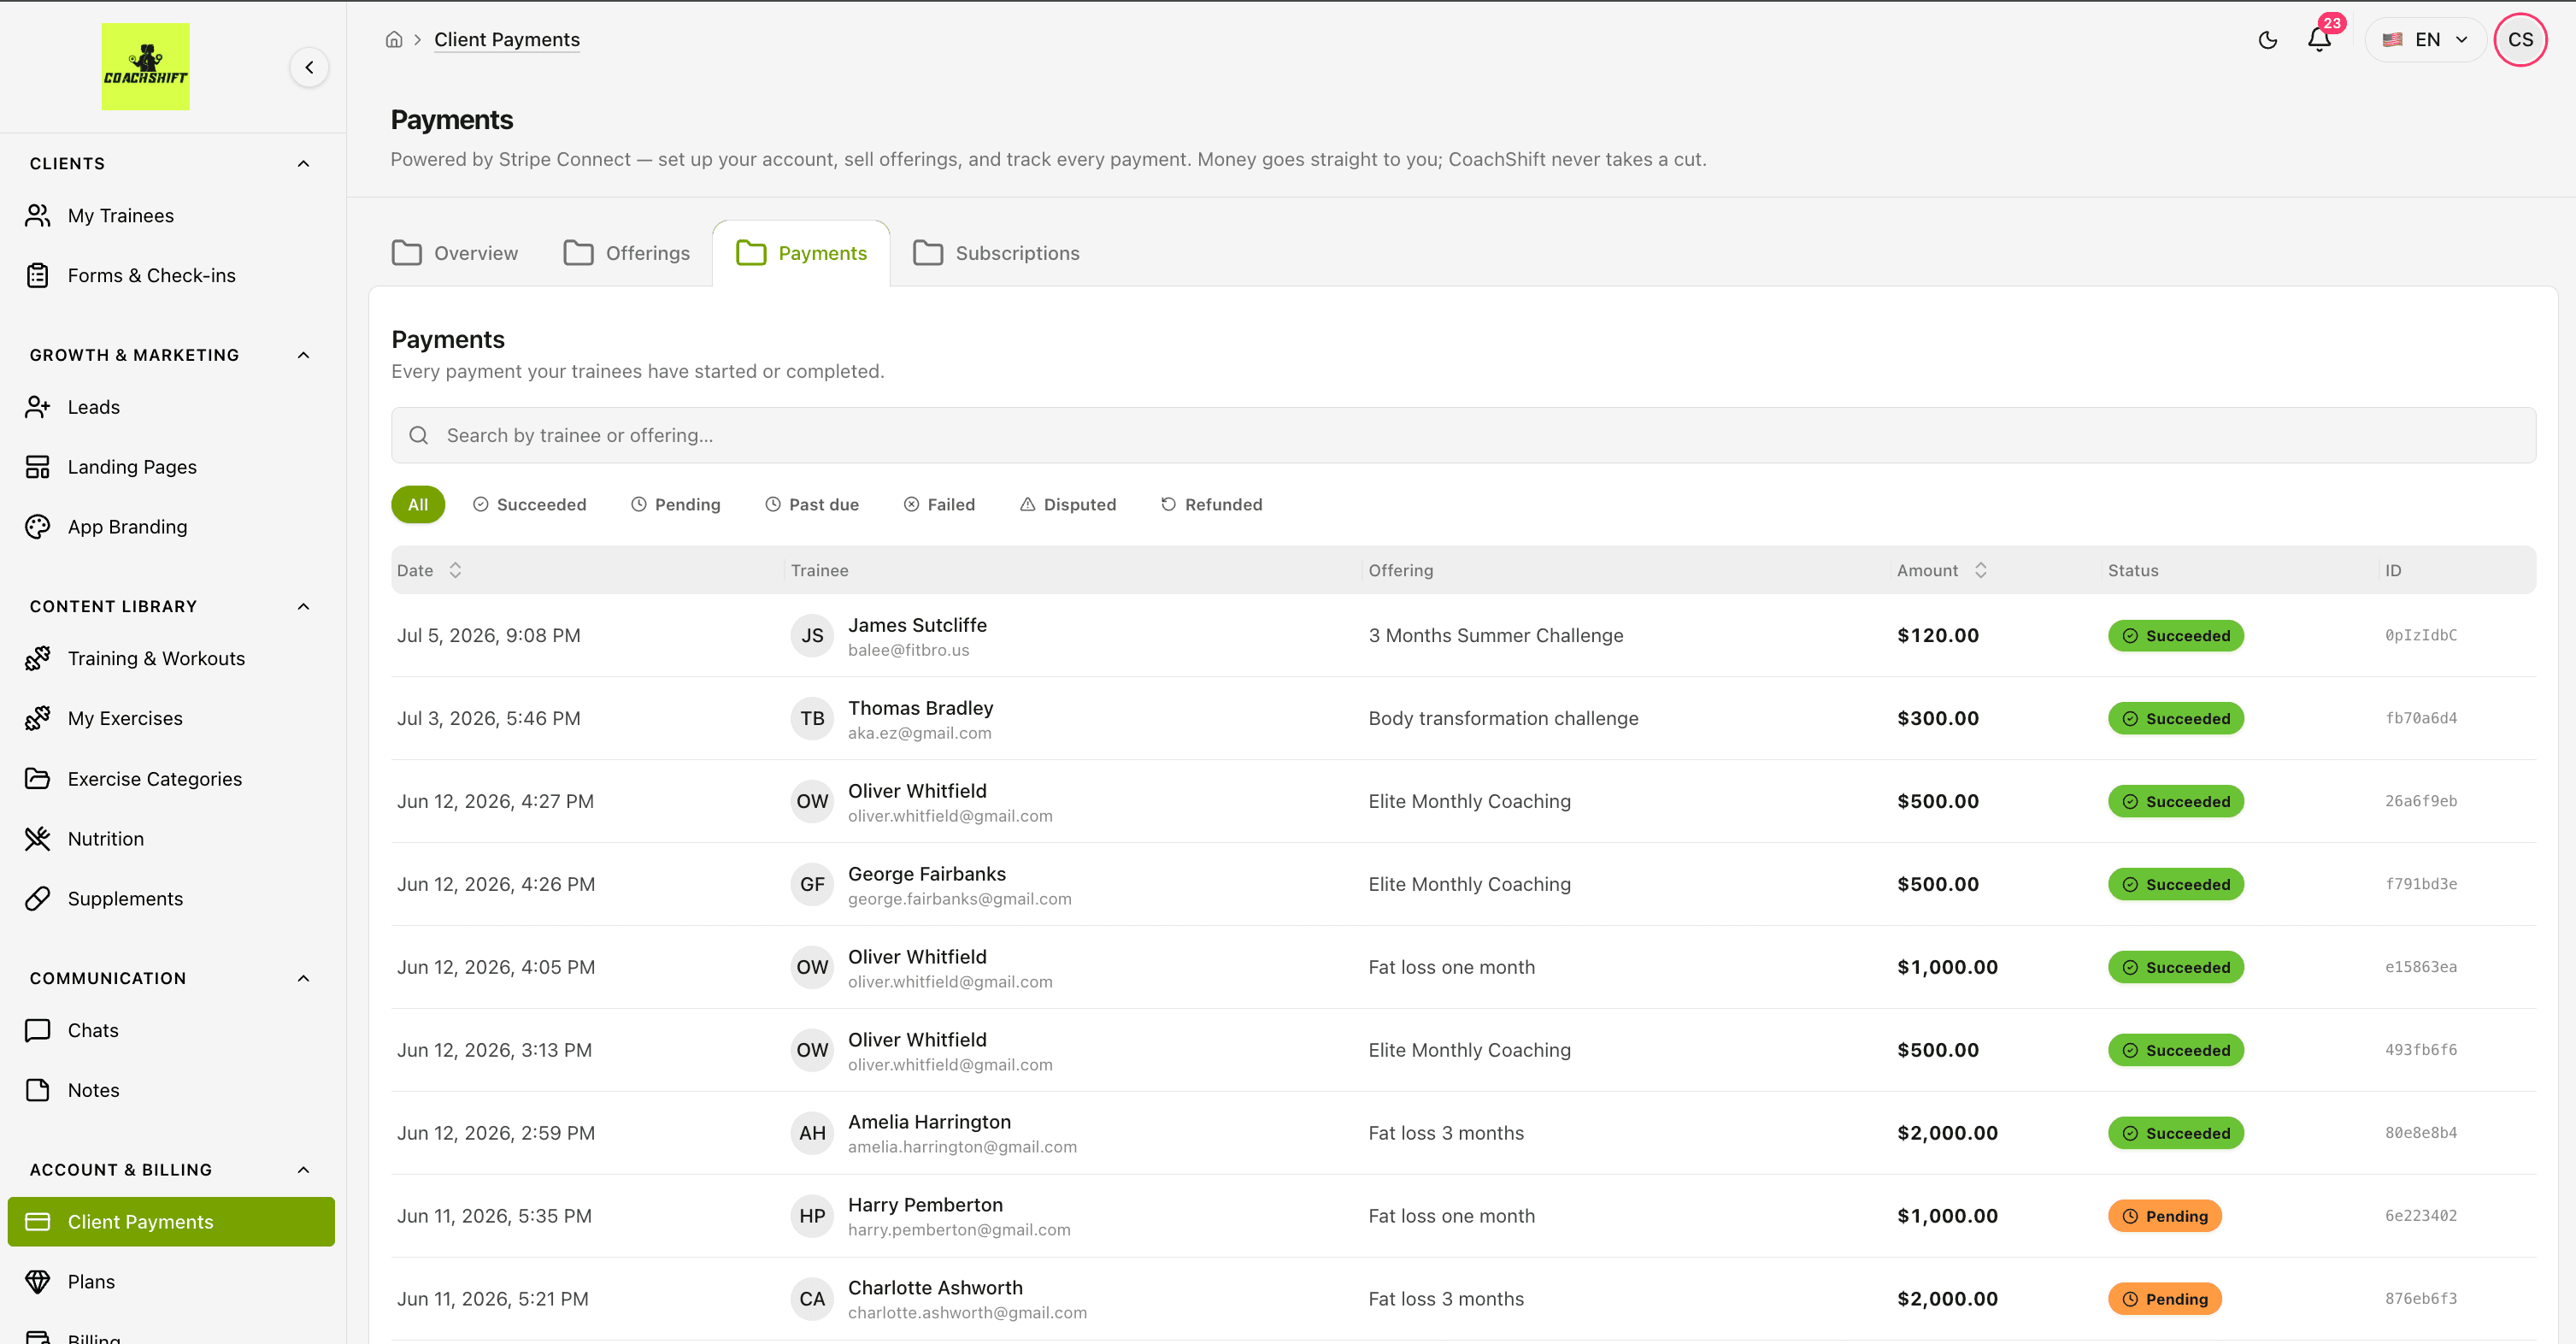Click email charlotte.ashworth@gmail.com
The image size is (2576, 1344).
click(967, 1313)
